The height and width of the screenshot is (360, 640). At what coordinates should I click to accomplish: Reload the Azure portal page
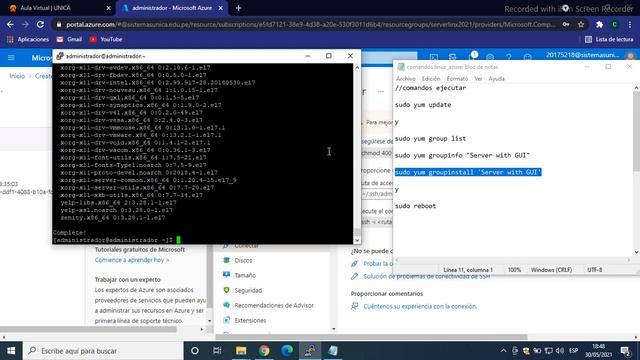point(40,24)
